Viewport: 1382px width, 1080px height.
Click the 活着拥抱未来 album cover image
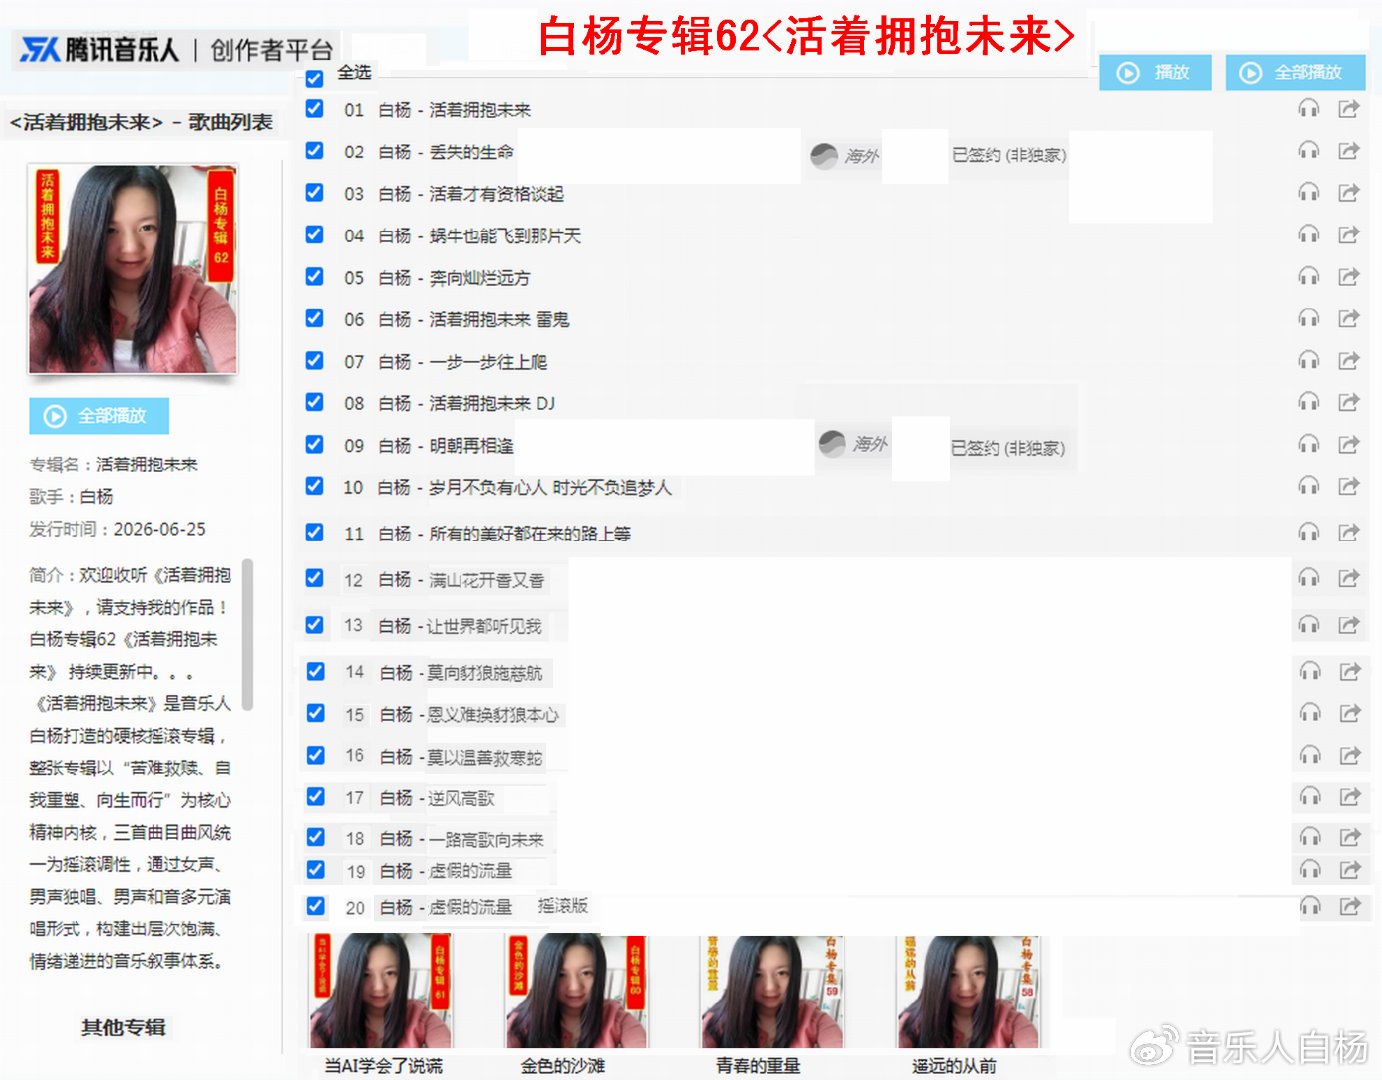[x=133, y=269]
